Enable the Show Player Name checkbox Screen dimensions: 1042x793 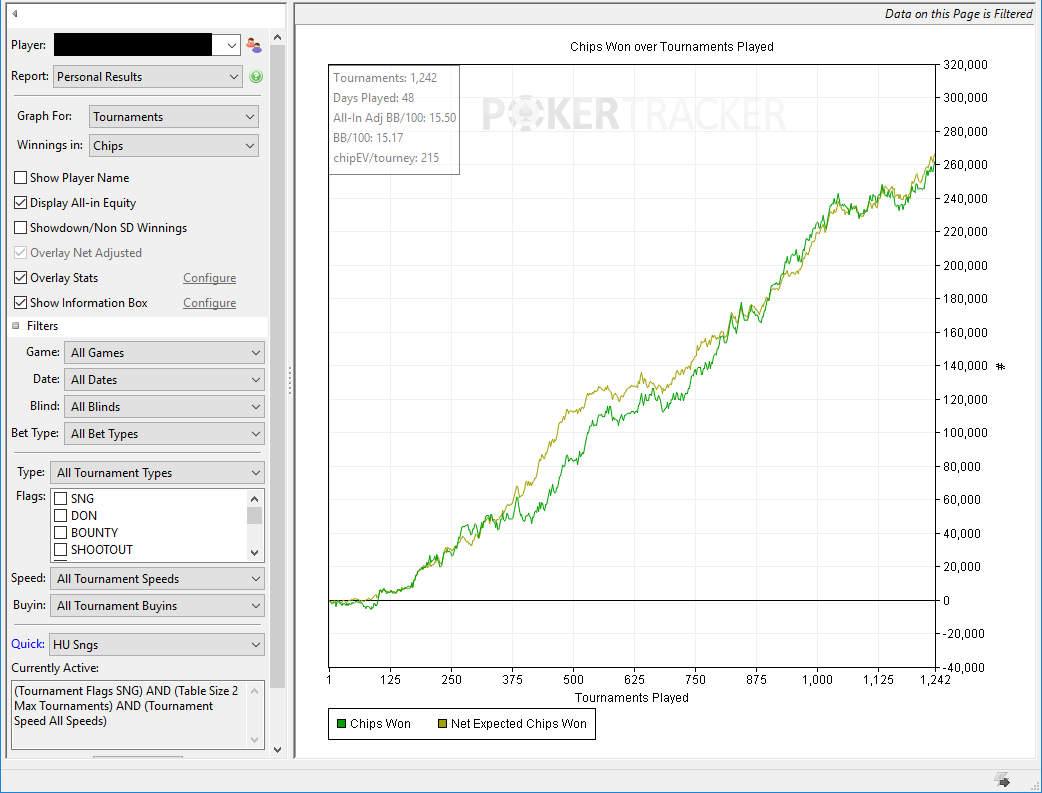21,177
